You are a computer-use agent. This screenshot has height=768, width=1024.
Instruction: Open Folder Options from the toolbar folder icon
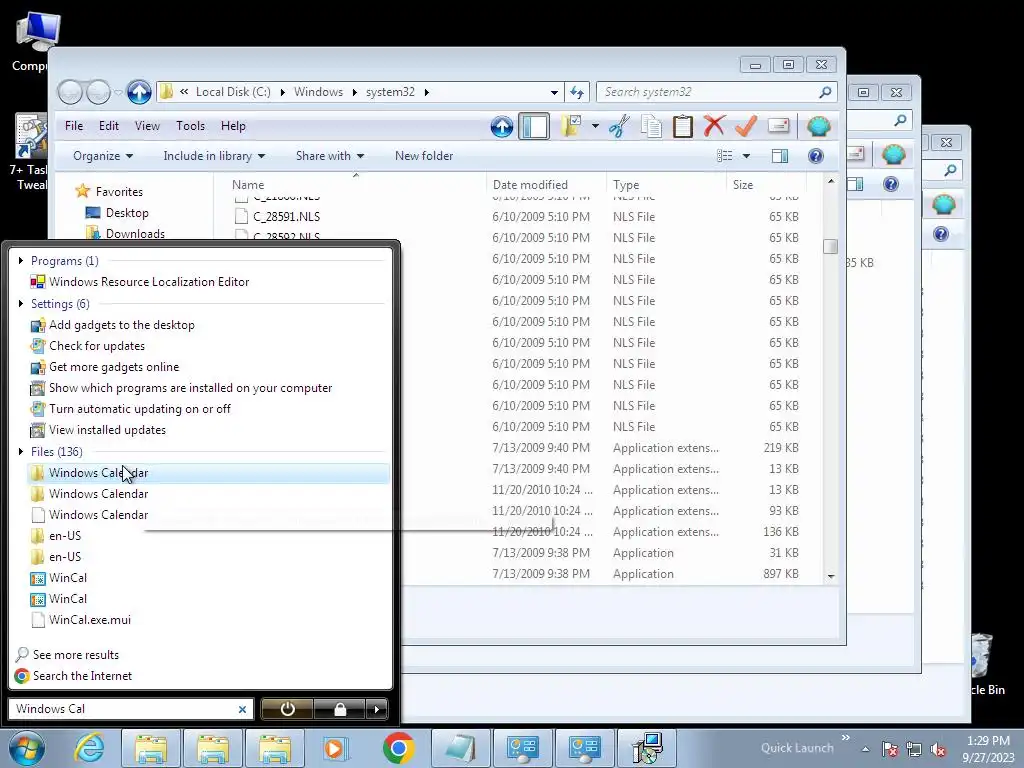(x=571, y=126)
